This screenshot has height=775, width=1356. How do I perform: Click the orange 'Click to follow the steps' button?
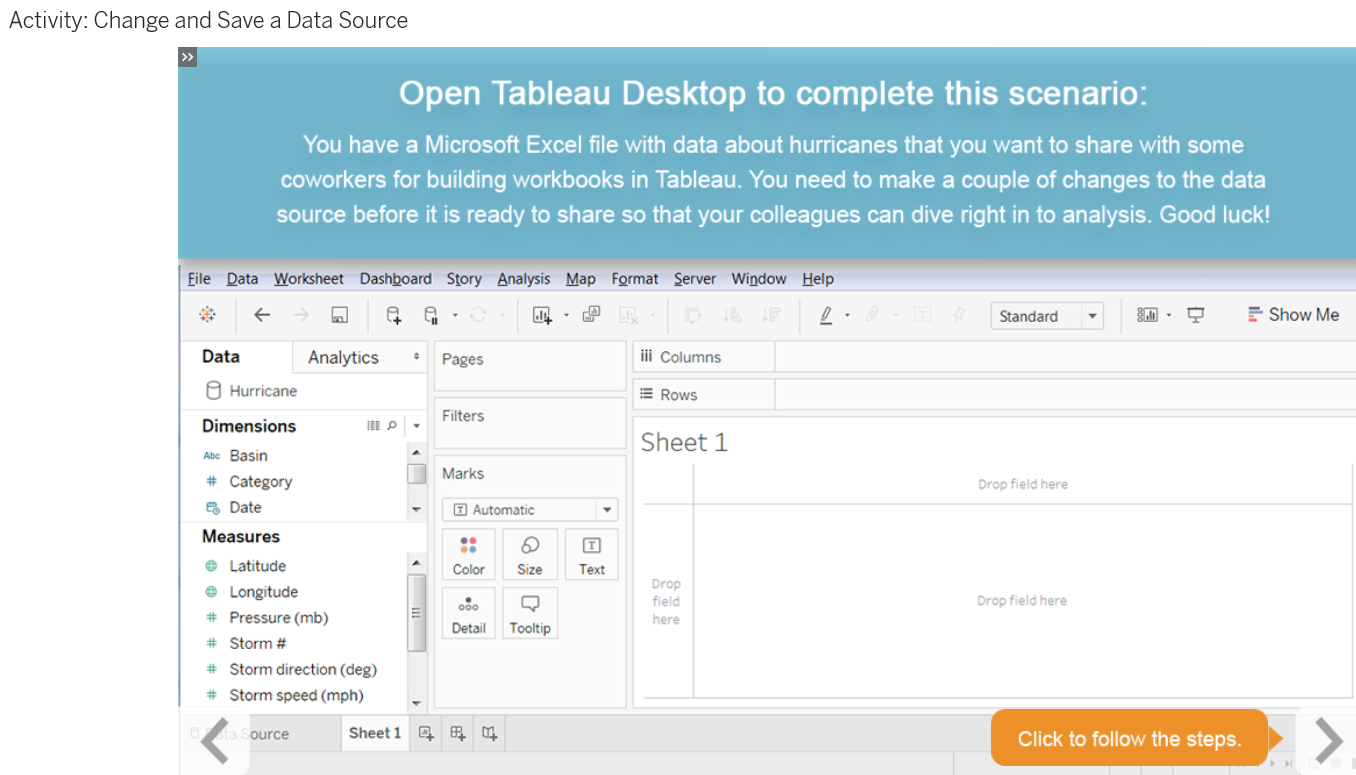1129,739
